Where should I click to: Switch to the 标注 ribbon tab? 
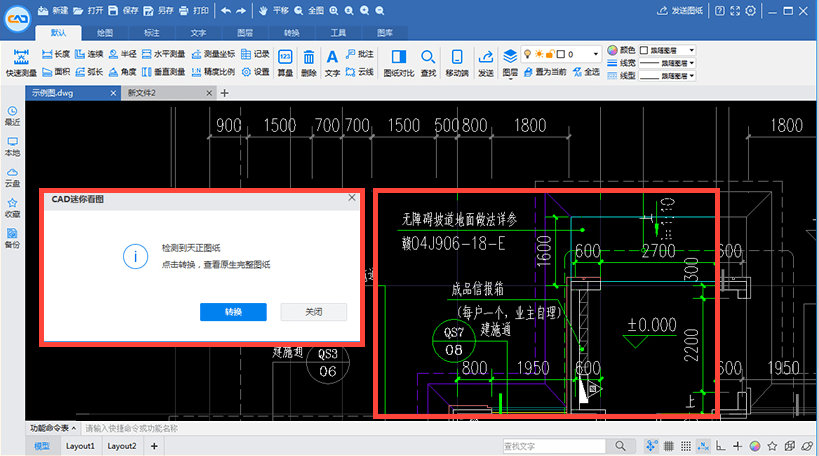(151, 33)
